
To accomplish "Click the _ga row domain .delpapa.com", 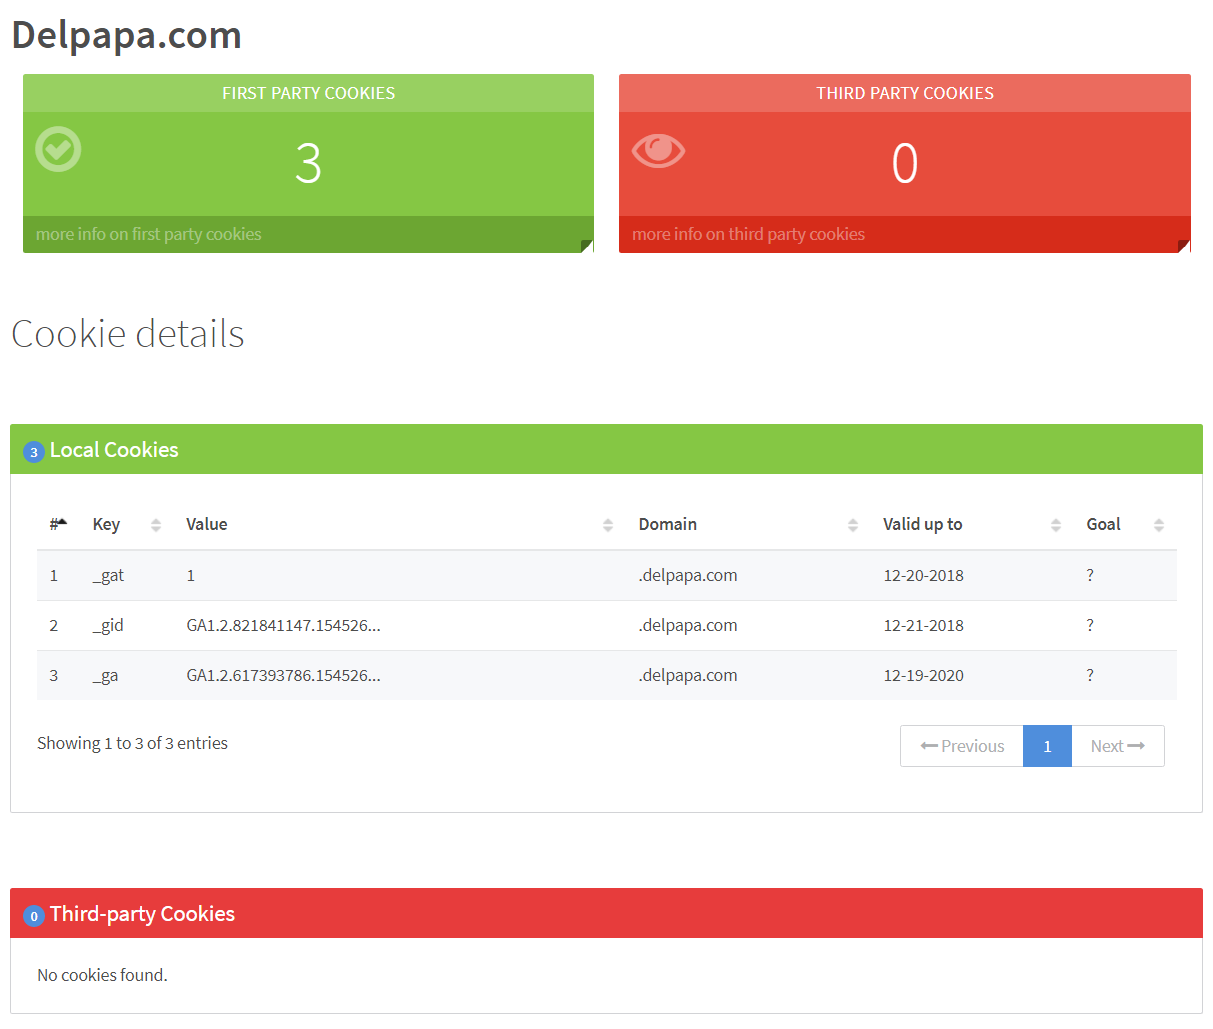I will click(x=688, y=675).
